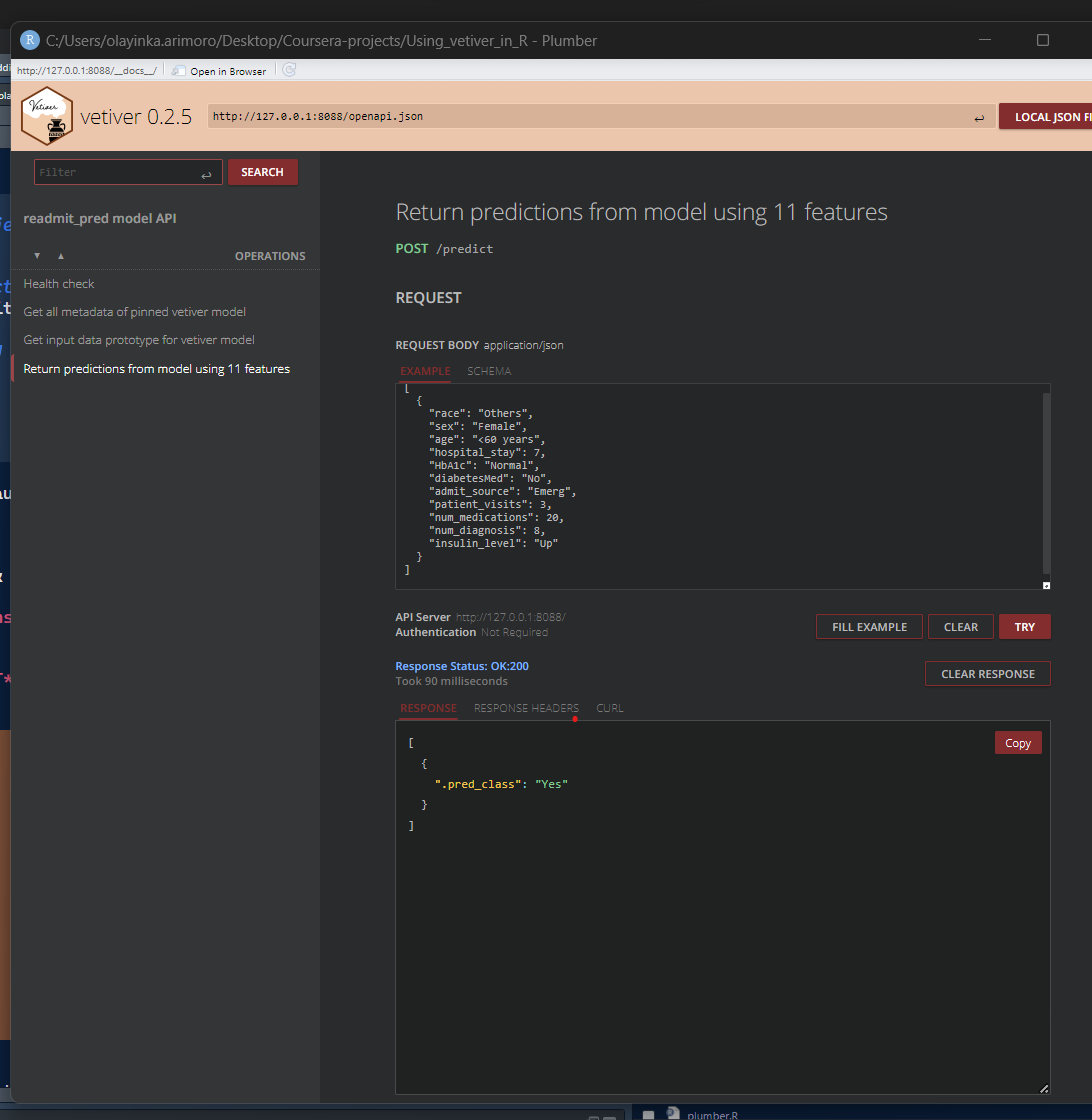Click the .pred_class response value line
This screenshot has height=1120, width=1092.
click(501, 784)
